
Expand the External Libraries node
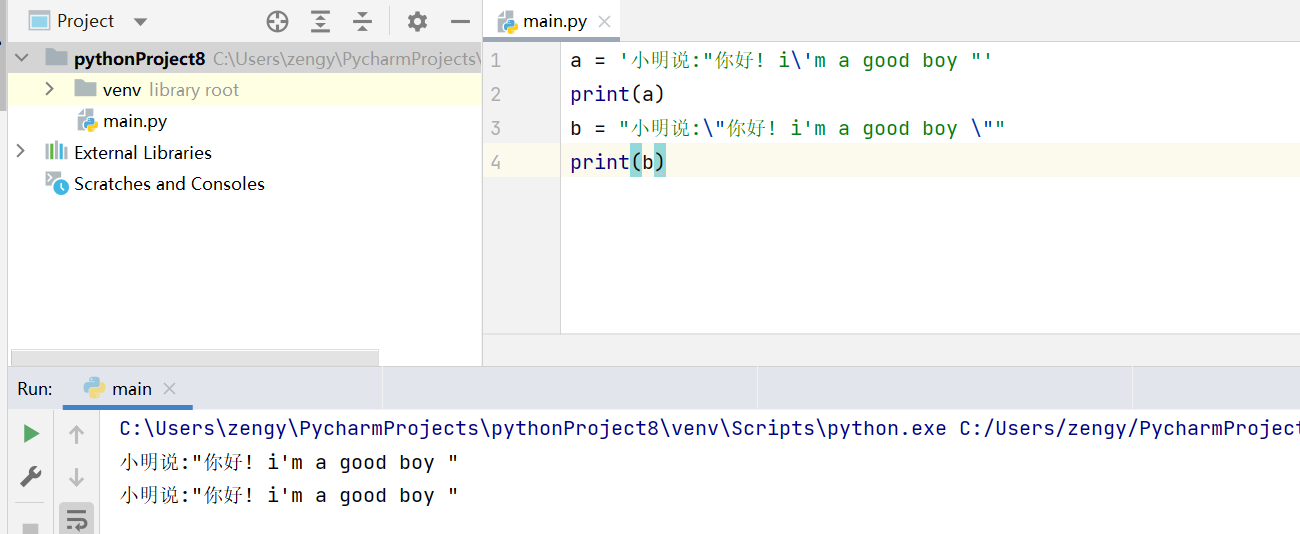pos(21,151)
